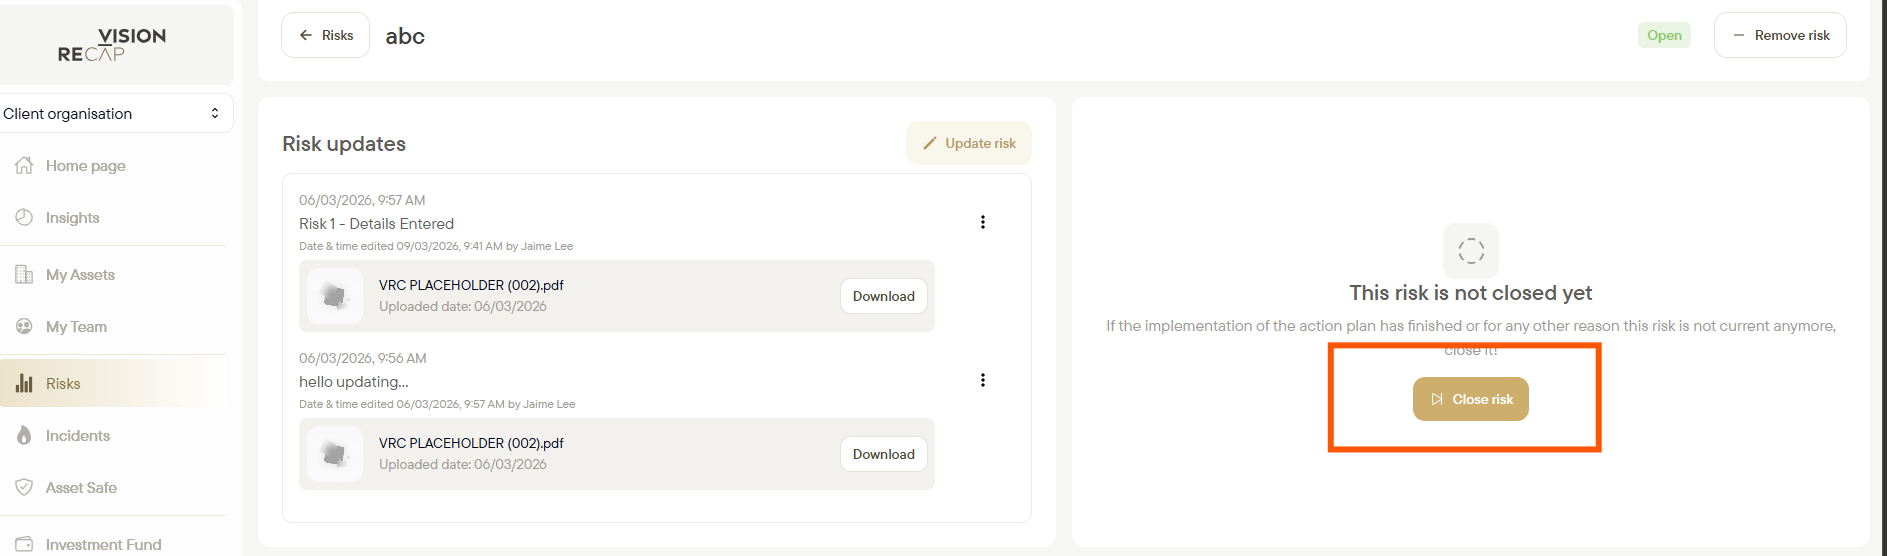Click the Investment Fund wallet icon
1887x556 pixels.
pos(24,544)
